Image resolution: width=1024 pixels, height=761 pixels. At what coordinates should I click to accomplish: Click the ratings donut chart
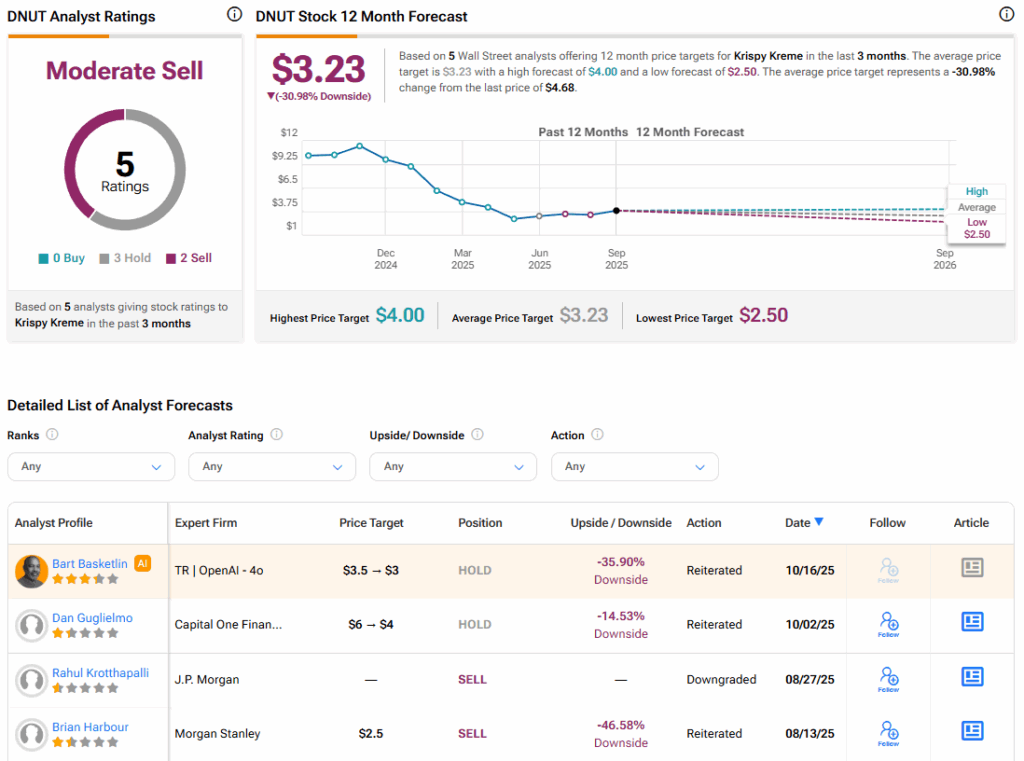(x=125, y=170)
